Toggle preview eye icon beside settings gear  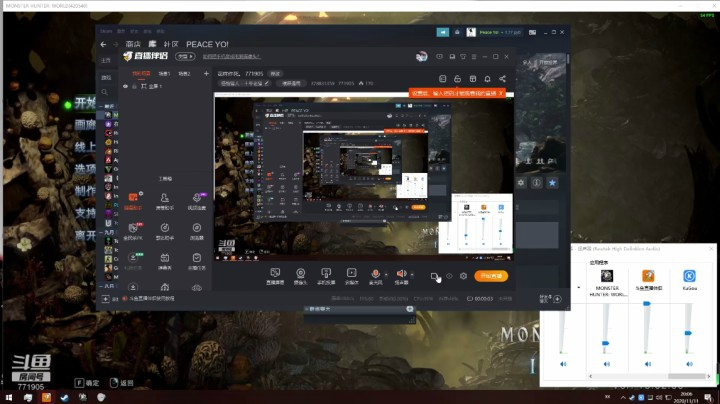[449, 276]
